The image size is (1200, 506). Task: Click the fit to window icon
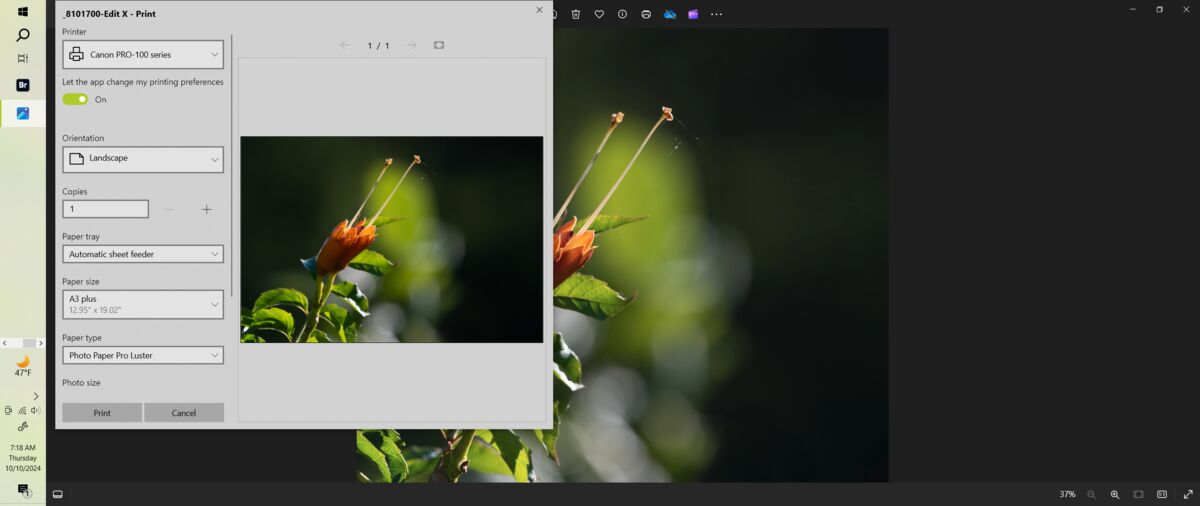(x=1138, y=494)
